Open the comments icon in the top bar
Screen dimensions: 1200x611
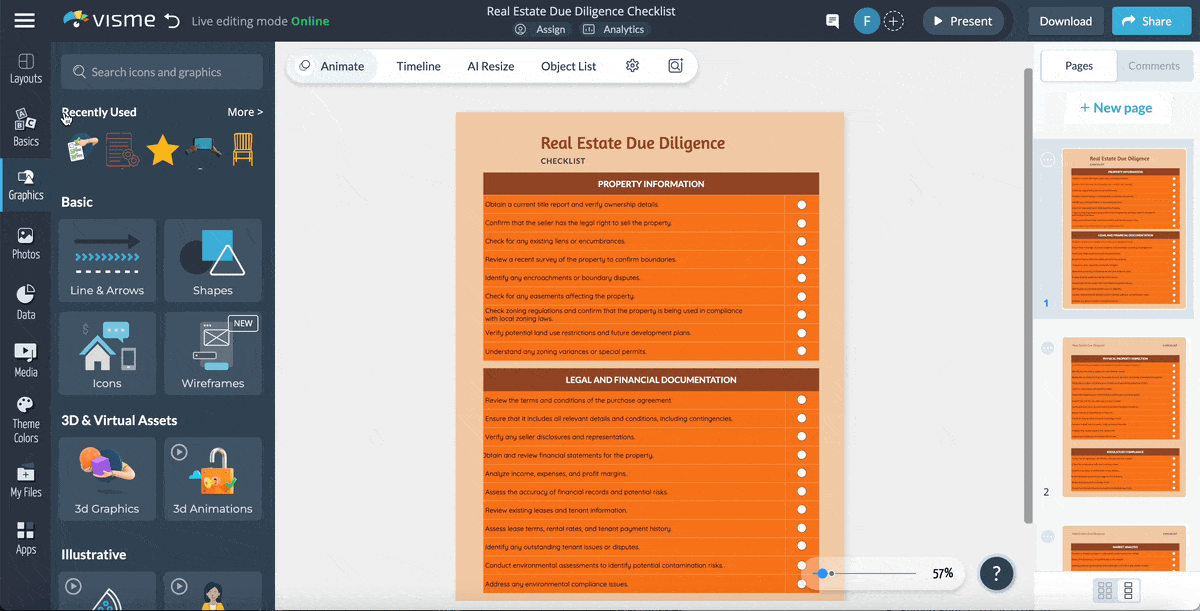point(832,20)
